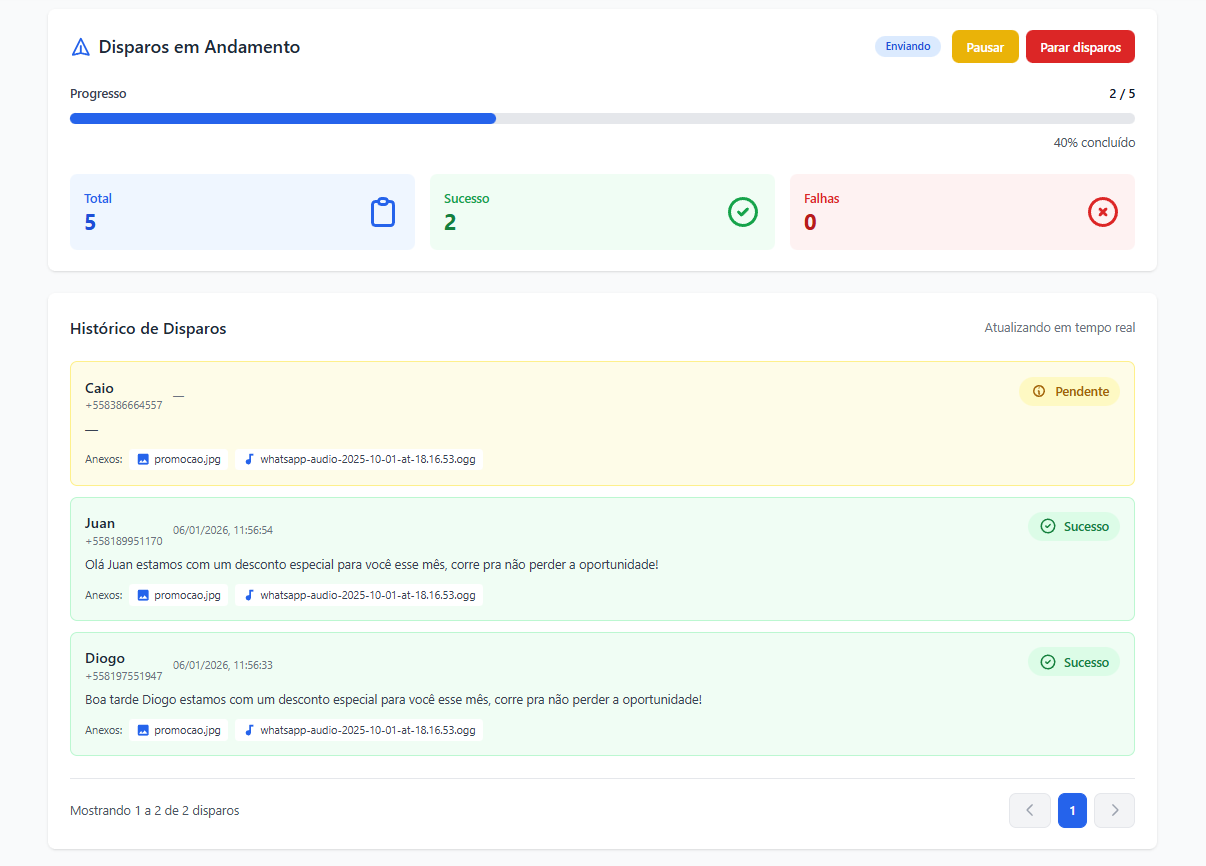This screenshot has width=1206, height=866.
Task: Click check icon in Diogo's Sucesso badge
Action: pos(1048,662)
